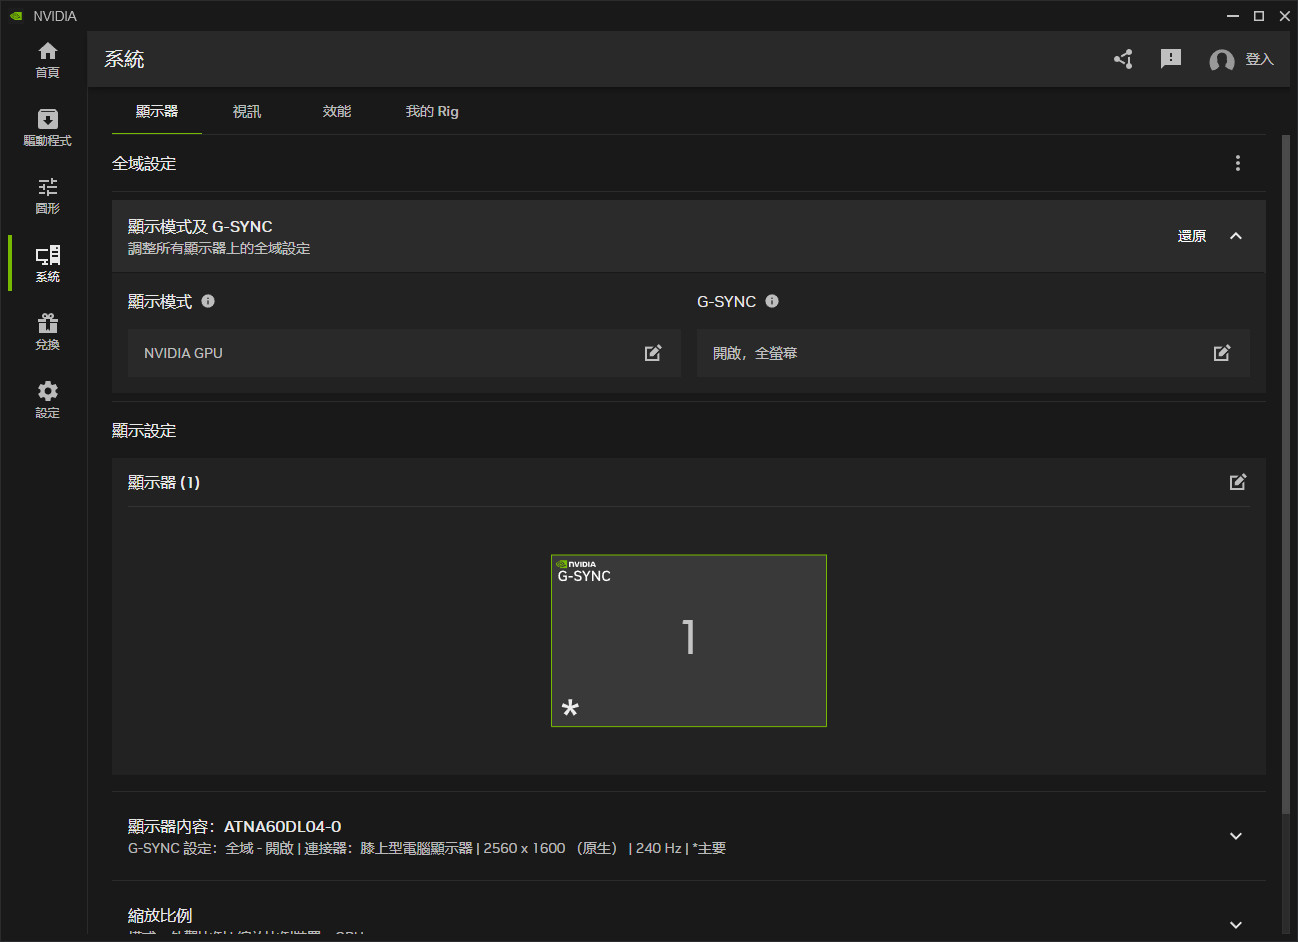Image resolution: width=1298 pixels, height=942 pixels.
Task: Click the G-SYNC 設定 details line
Action: point(427,848)
